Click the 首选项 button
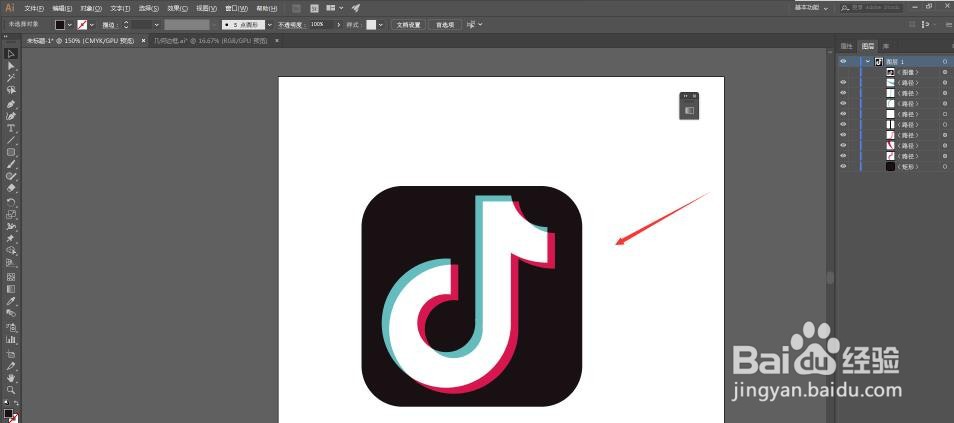 point(445,25)
